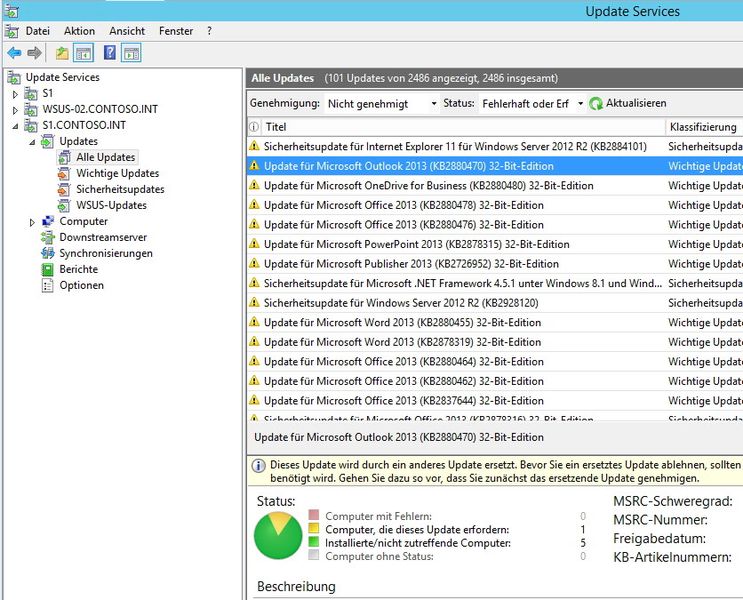This screenshot has height=600, width=743.
Task: Click the WSUS-Updates view icon
Action: click(64, 206)
